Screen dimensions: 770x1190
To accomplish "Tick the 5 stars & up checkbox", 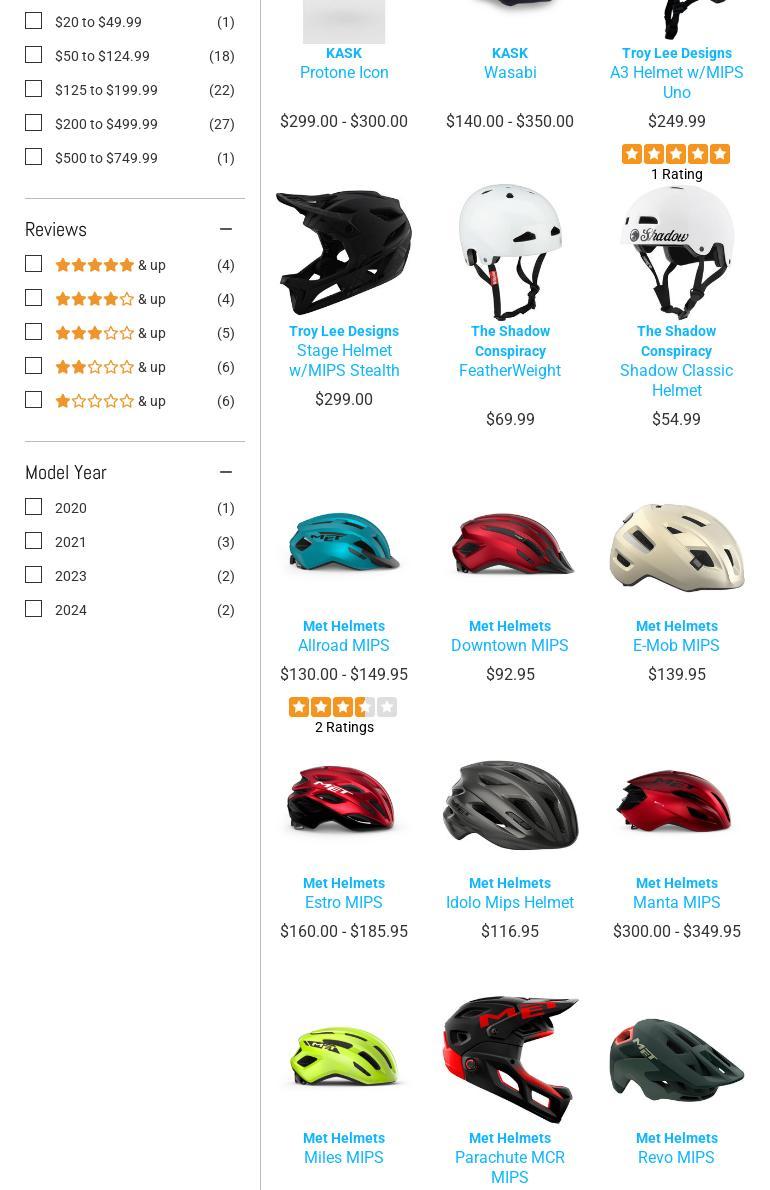I will (33, 264).
